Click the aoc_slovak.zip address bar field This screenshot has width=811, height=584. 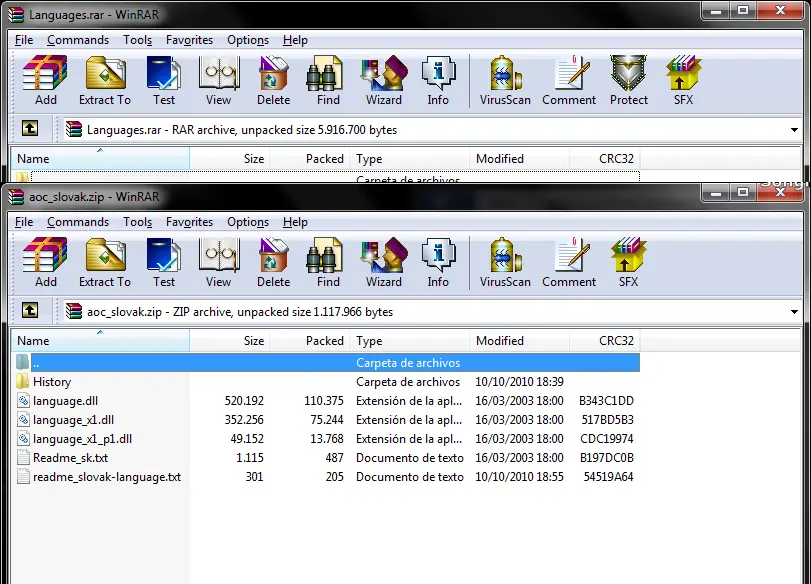tap(432, 312)
